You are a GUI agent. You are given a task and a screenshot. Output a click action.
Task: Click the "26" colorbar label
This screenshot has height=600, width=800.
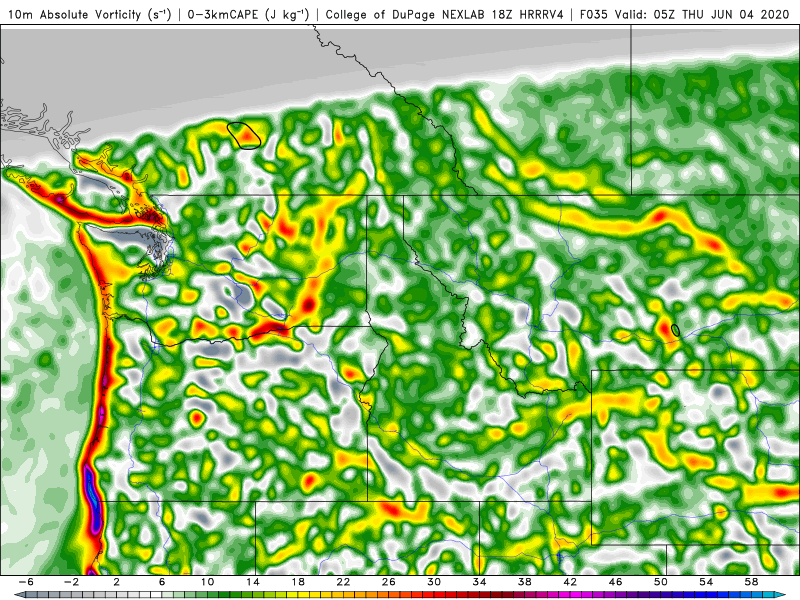tap(389, 582)
